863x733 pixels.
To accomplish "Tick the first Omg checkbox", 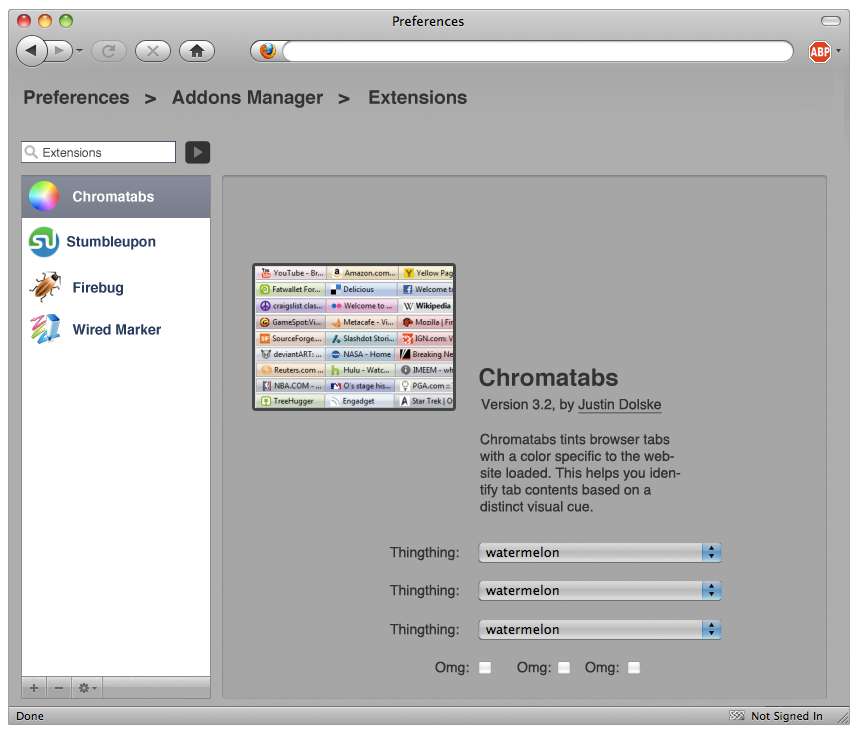I will [485, 668].
